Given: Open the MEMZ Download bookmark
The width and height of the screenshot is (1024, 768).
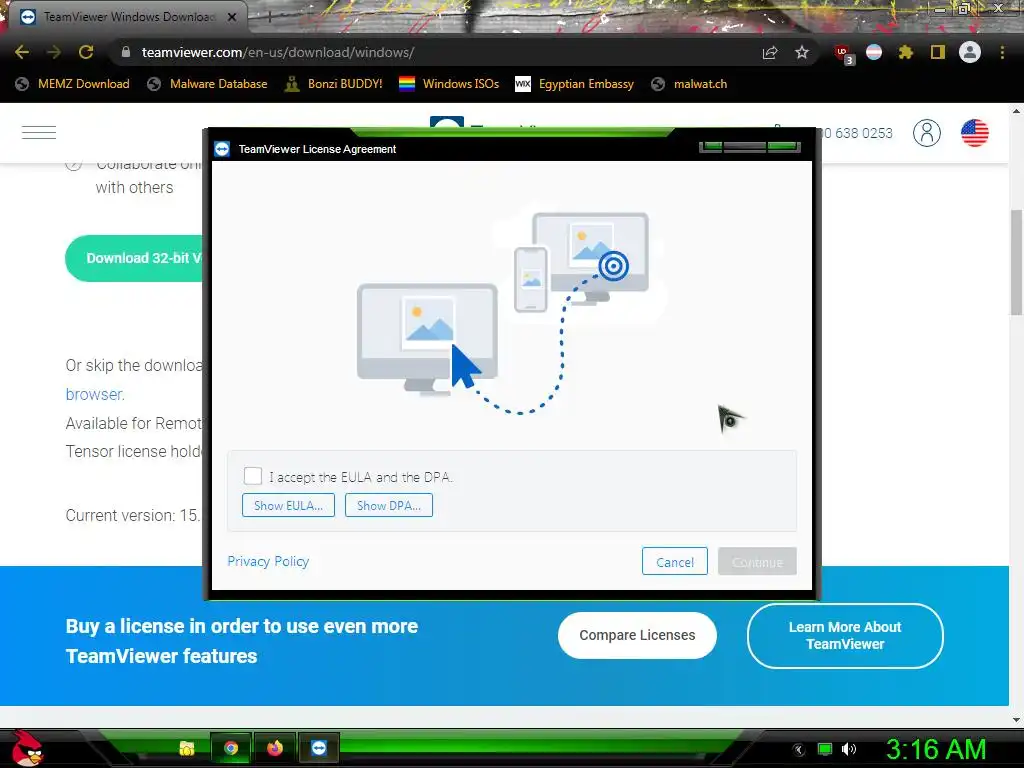Looking at the screenshot, I should click(x=72, y=84).
